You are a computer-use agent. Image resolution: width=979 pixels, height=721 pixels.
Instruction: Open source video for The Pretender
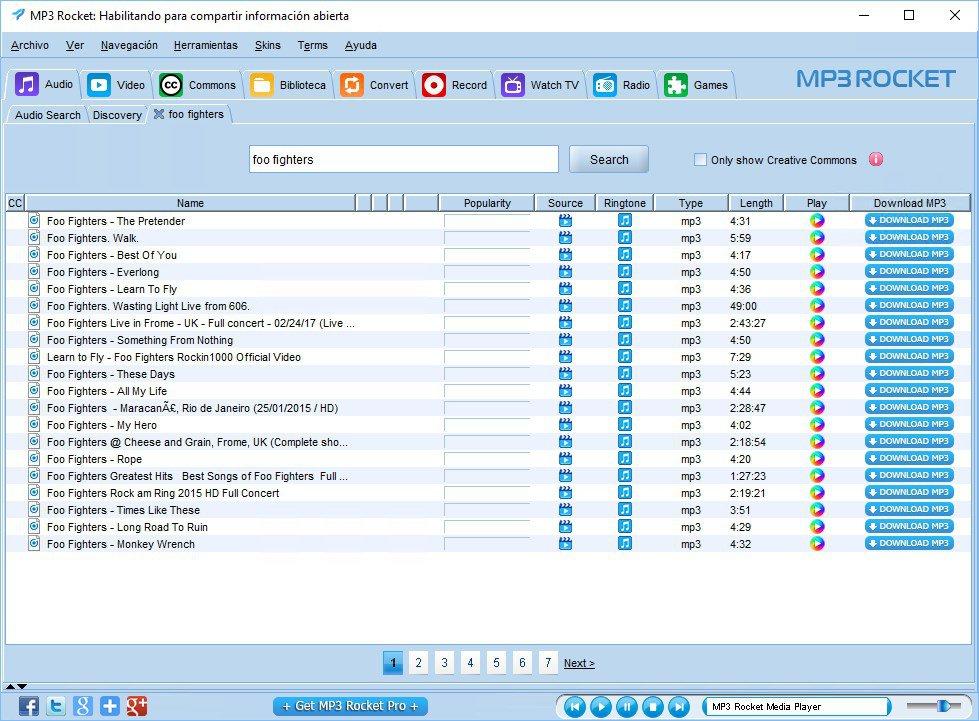coord(565,220)
